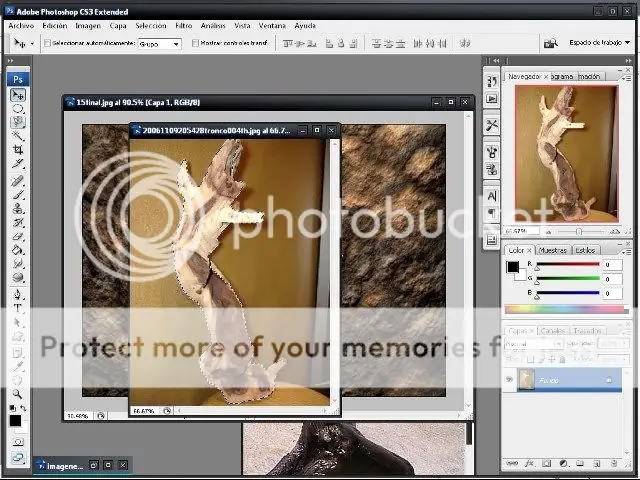Open the Espacio de trabajo dropdown

[x=599, y=42]
